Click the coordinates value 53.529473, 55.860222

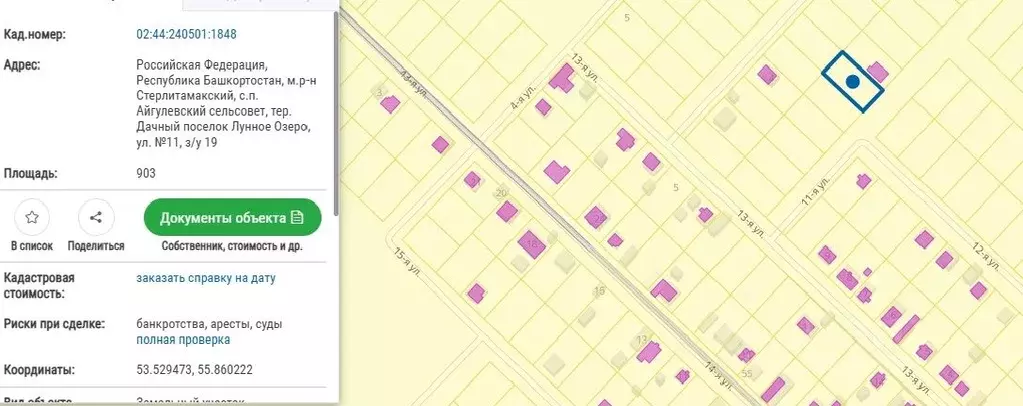click(x=194, y=370)
